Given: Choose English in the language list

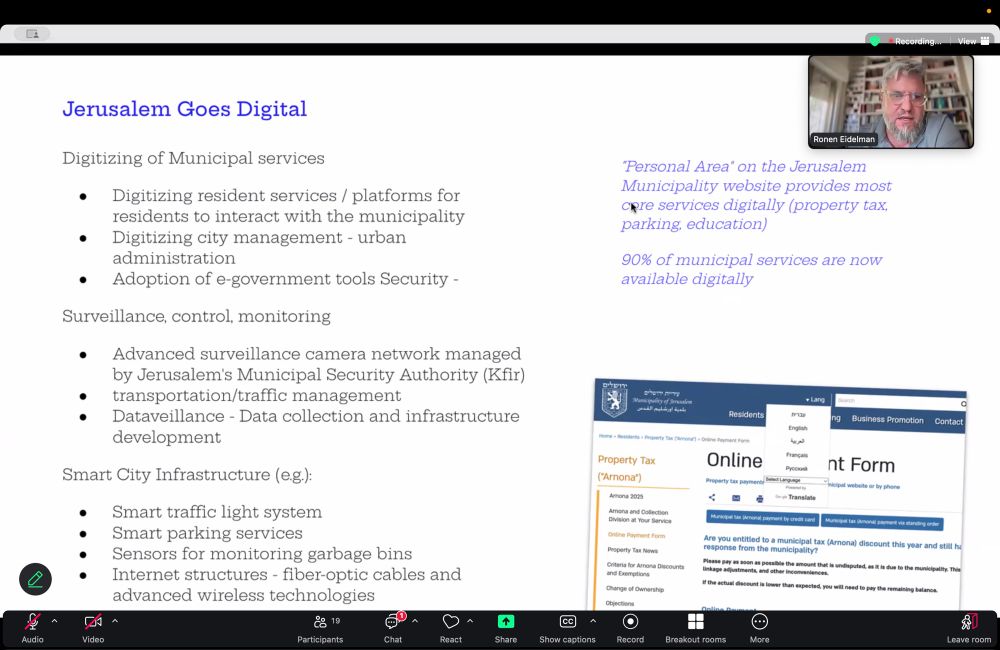Looking at the screenshot, I should [x=797, y=428].
